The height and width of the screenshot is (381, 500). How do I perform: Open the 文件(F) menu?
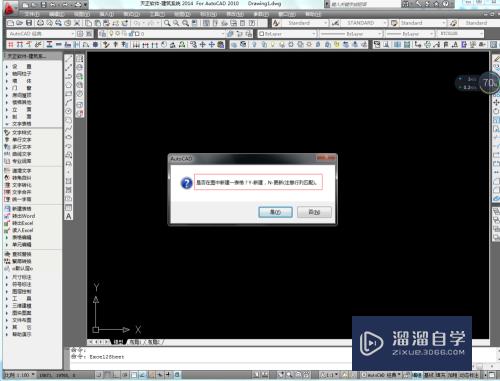coord(32,14)
